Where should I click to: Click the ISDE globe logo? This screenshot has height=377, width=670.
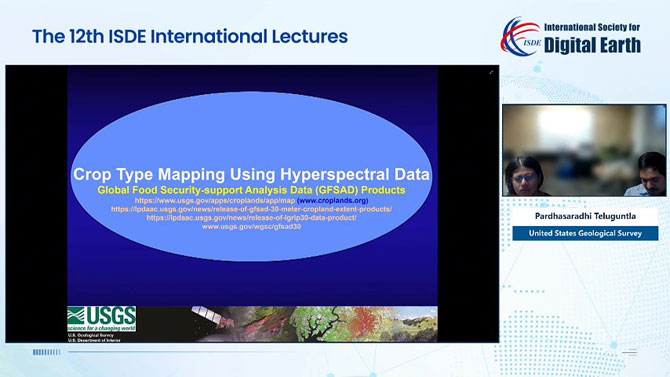[x=520, y=37]
